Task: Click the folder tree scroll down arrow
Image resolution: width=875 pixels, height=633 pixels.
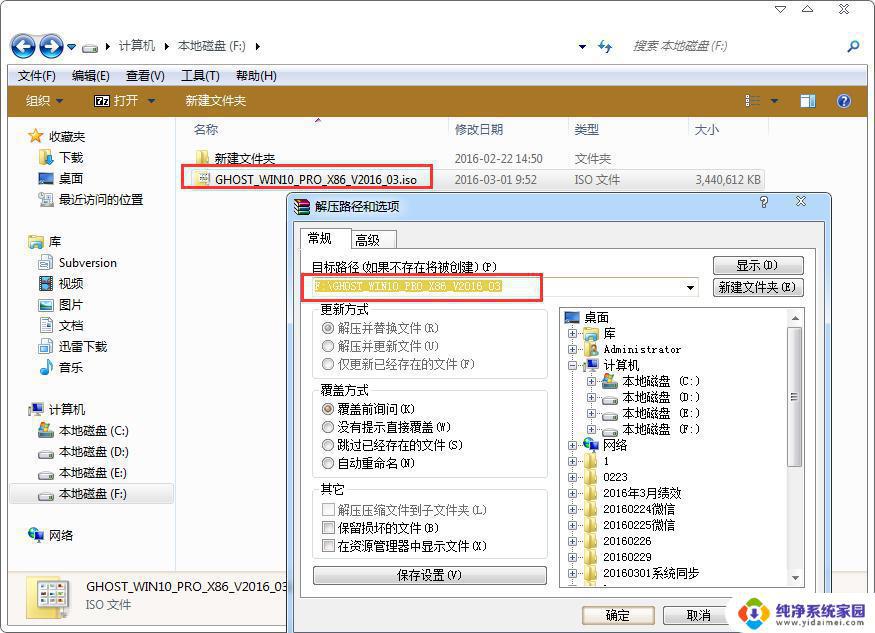Action: 795,578
